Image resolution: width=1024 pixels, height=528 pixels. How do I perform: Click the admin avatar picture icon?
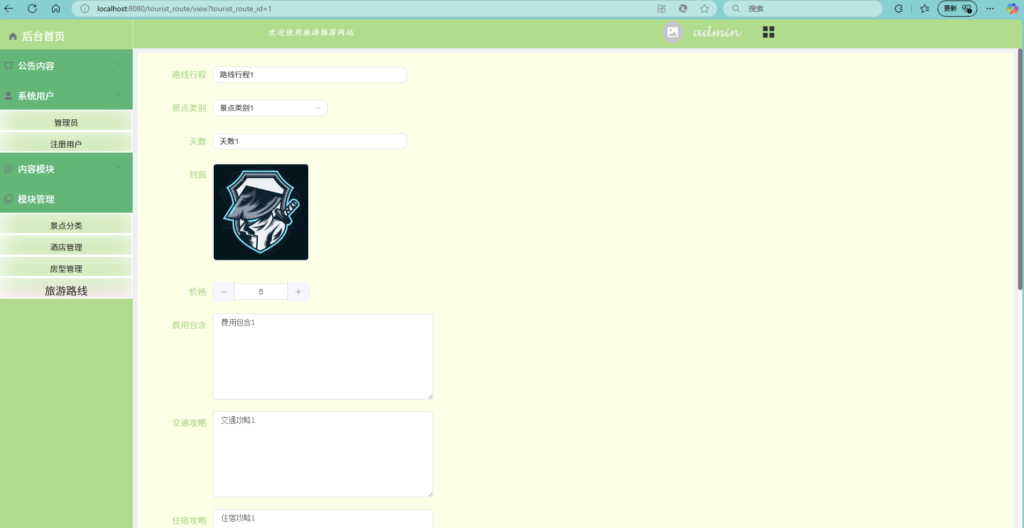click(673, 32)
